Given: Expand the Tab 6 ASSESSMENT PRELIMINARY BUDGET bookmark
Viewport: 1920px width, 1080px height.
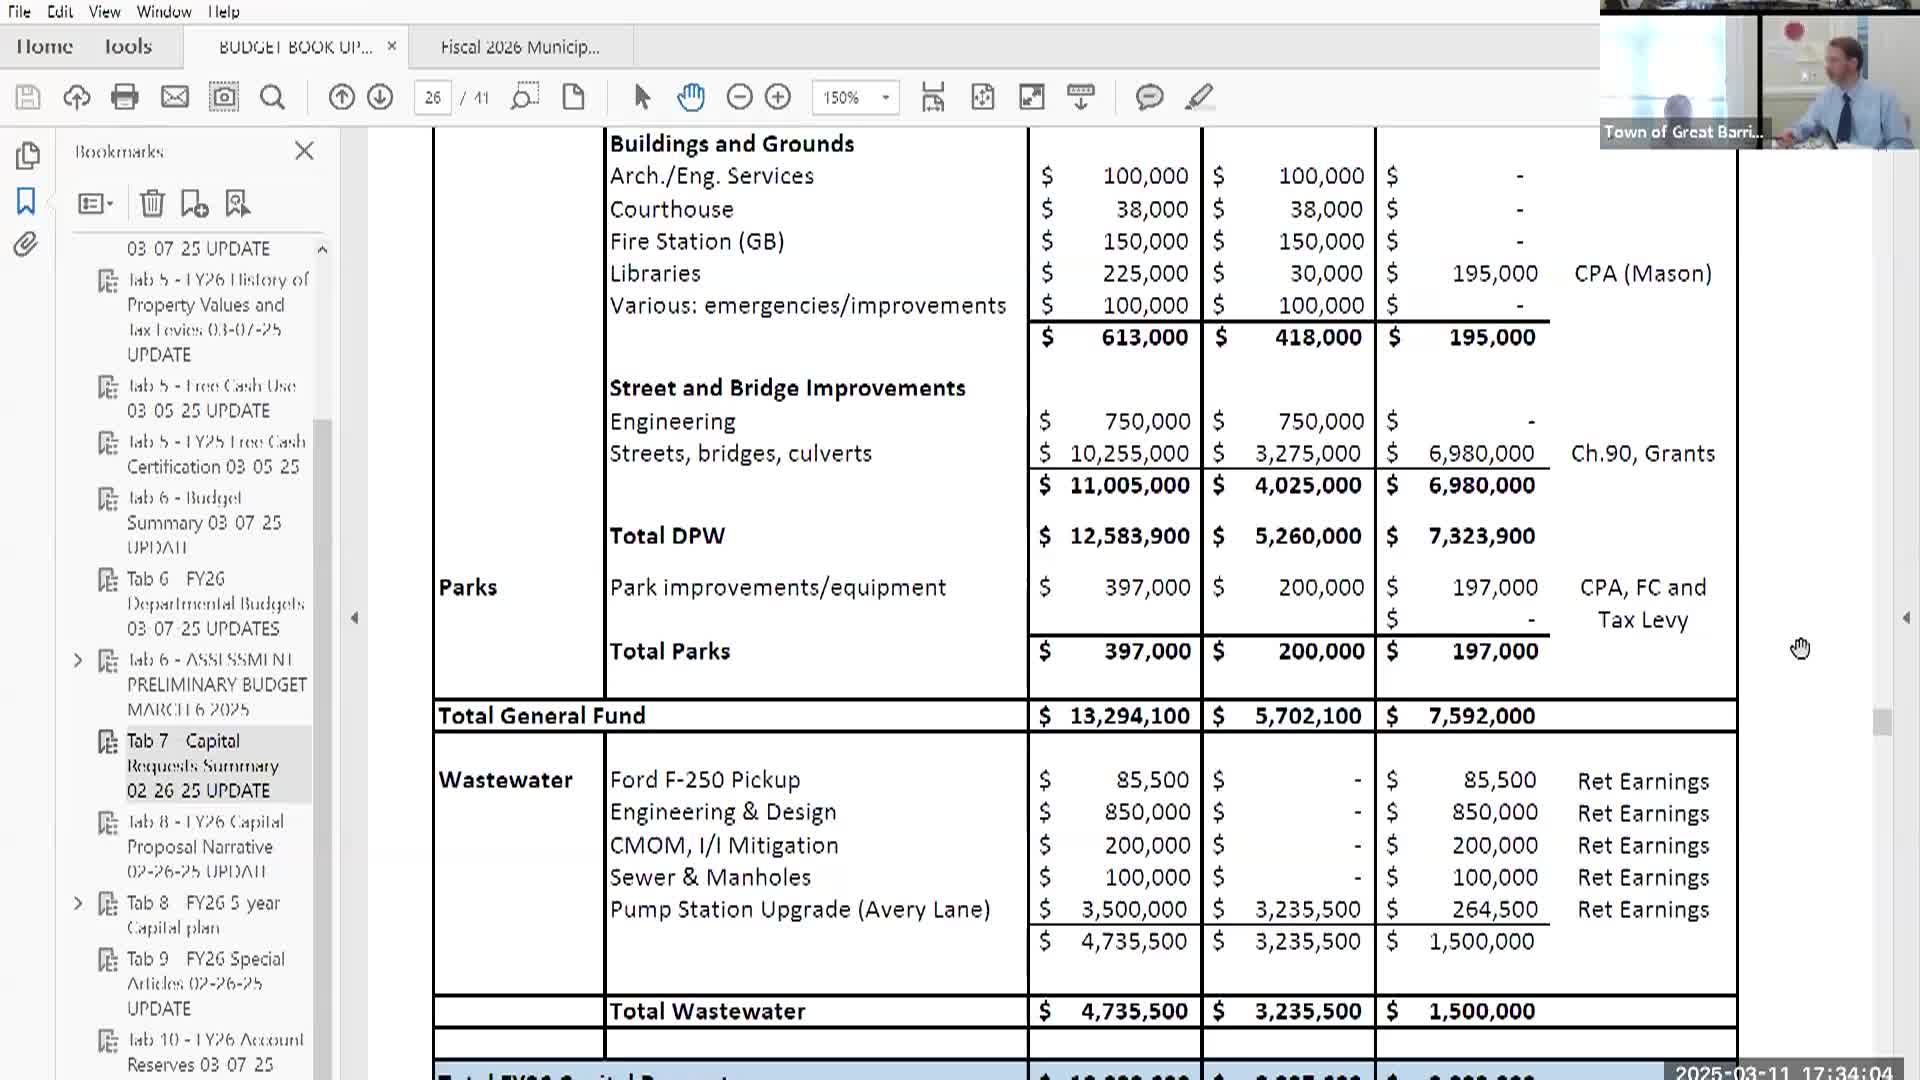Looking at the screenshot, I should tap(78, 660).
